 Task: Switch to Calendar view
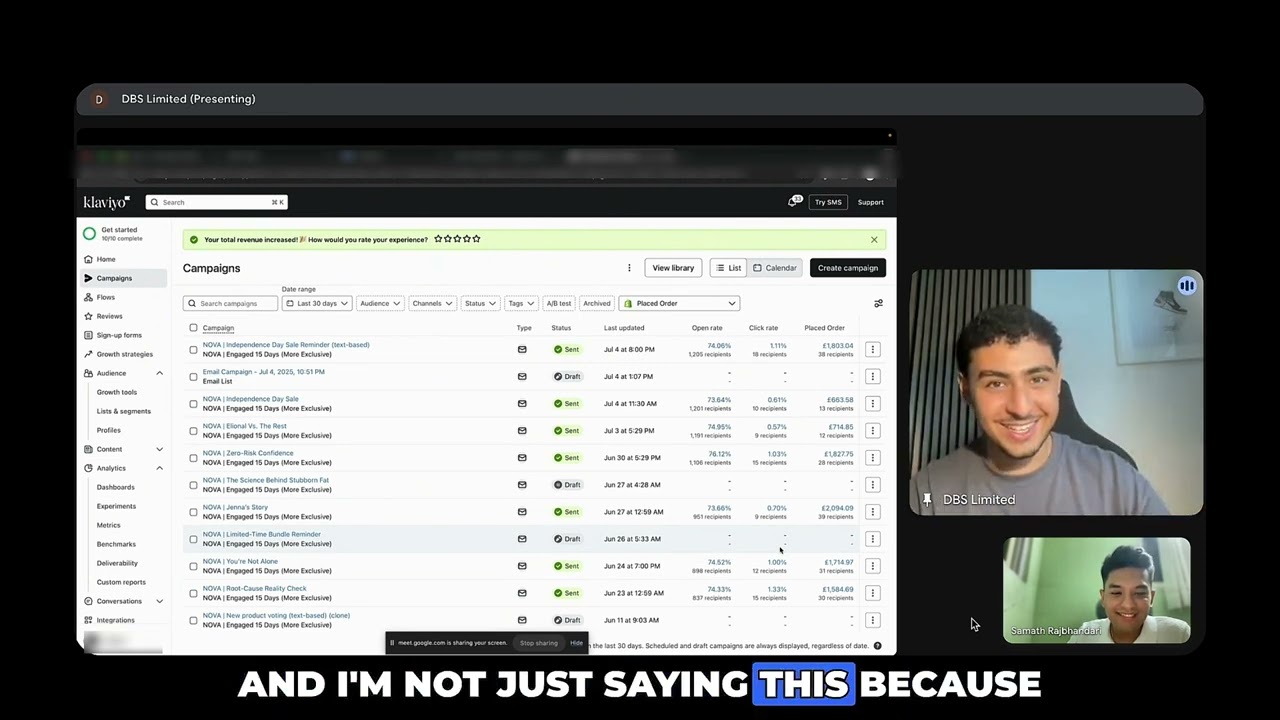point(775,268)
